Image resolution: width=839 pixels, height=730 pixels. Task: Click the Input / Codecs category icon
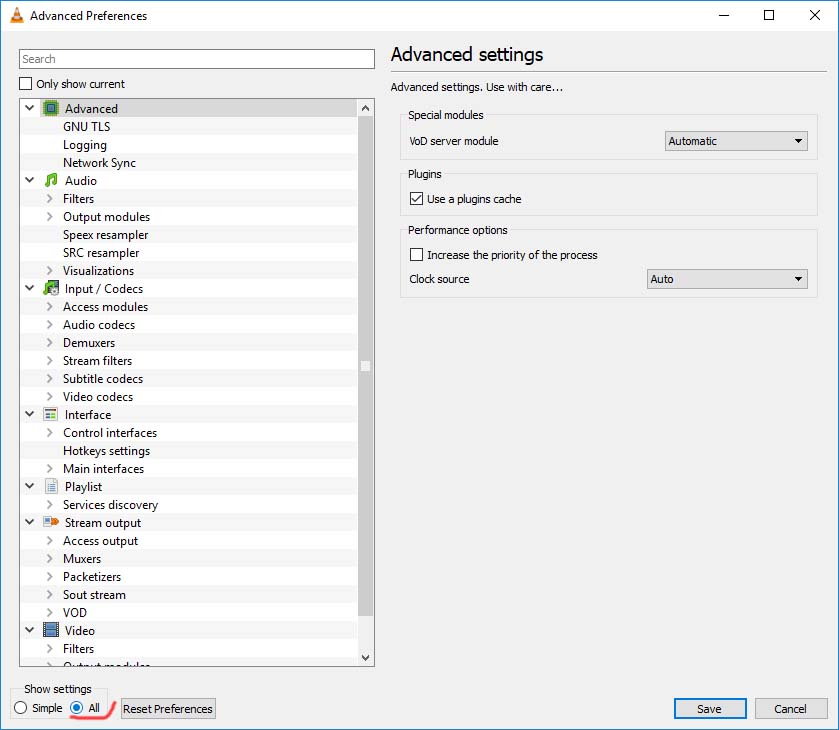[51, 288]
